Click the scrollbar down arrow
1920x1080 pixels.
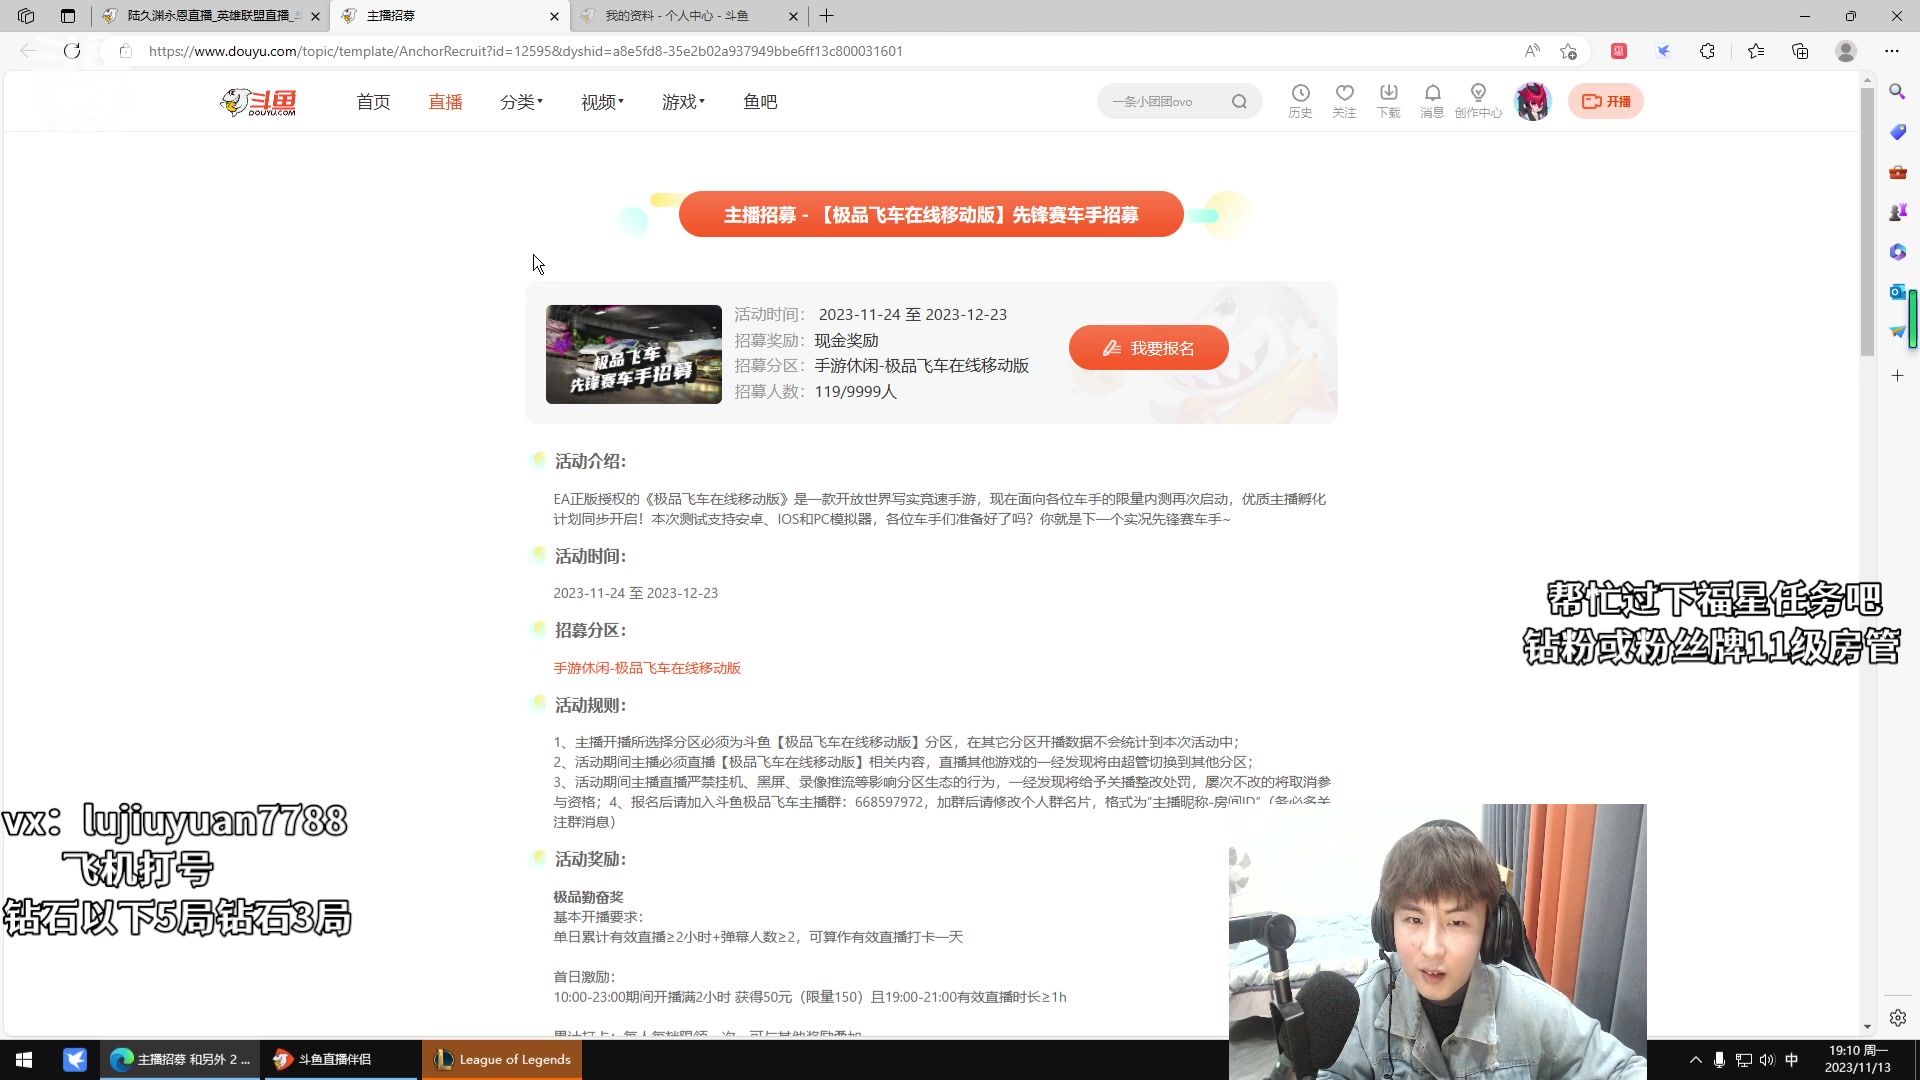click(x=1867, y=1027)
